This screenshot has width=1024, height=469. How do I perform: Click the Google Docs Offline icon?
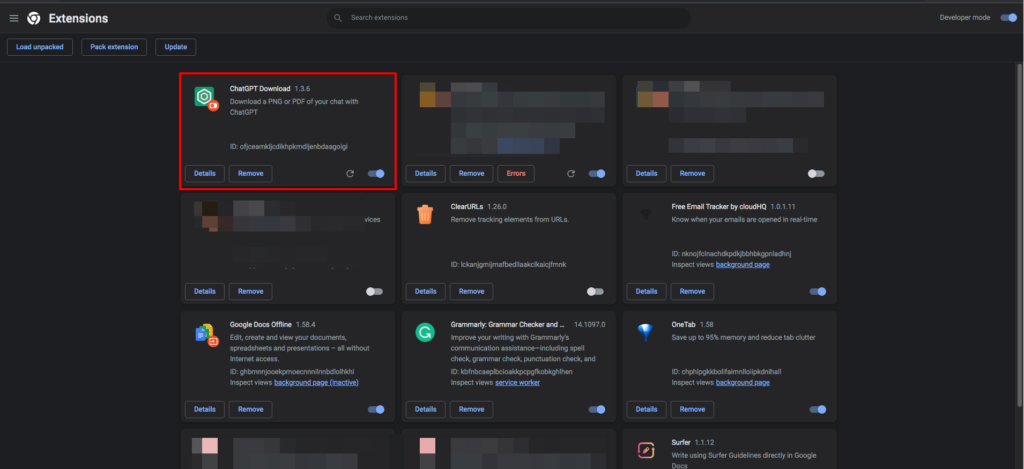tap(206, 334)
